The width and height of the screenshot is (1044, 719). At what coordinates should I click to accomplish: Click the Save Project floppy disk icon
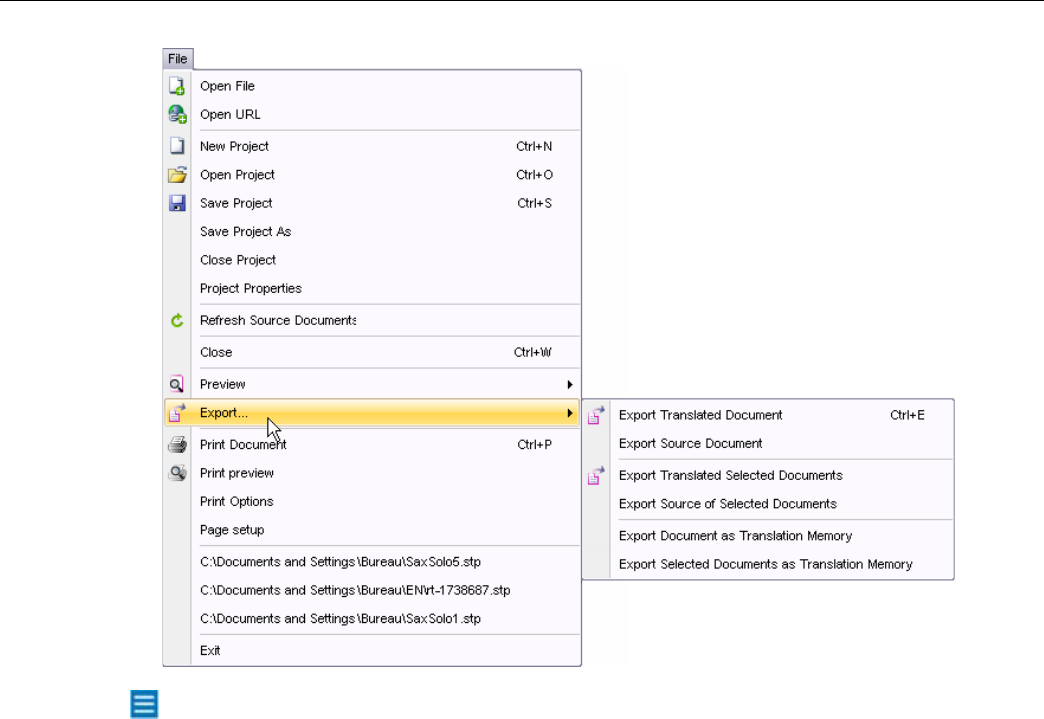tap(177, 203)
